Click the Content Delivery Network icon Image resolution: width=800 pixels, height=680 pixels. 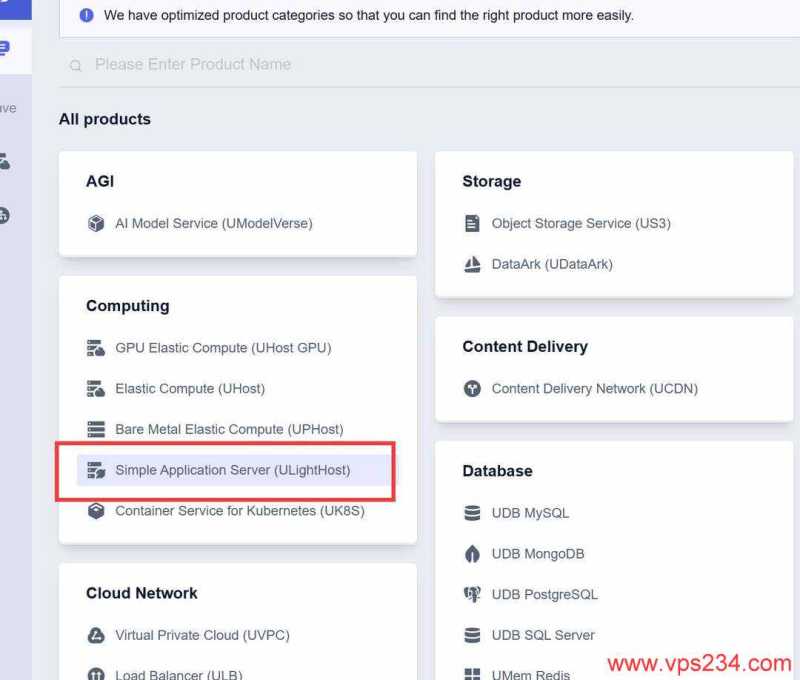pos(473,389)
